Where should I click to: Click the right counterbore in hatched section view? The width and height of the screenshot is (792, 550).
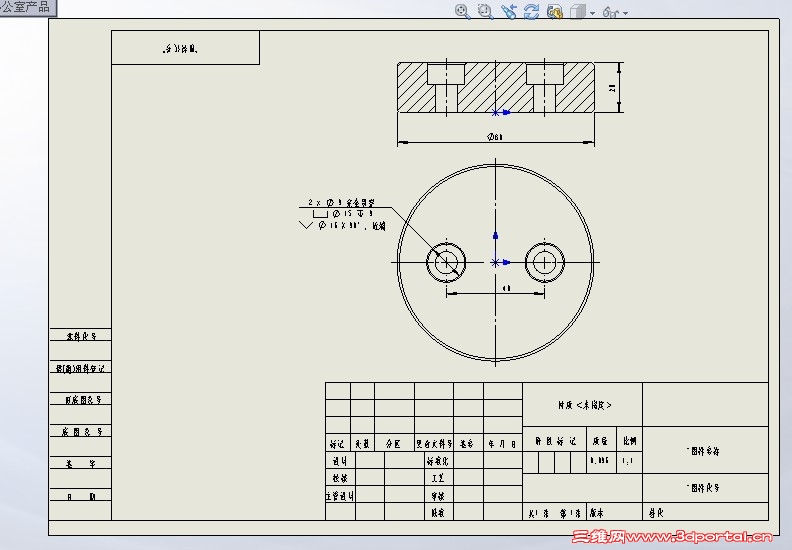544,74
